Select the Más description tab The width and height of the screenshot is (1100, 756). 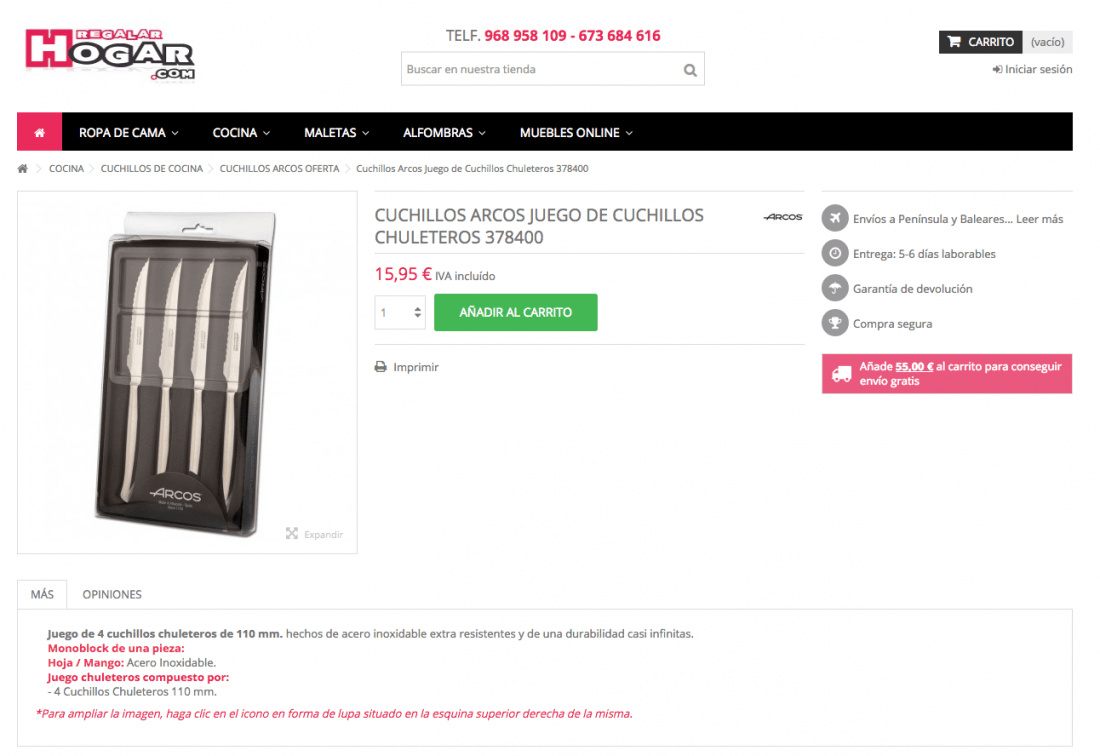coord(42,594)
